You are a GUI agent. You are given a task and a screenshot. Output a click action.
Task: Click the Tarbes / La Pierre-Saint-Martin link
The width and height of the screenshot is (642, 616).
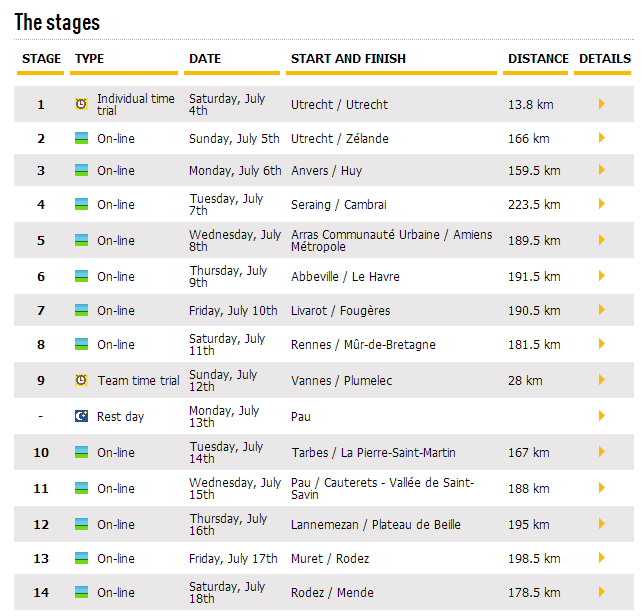coord(373,452)
